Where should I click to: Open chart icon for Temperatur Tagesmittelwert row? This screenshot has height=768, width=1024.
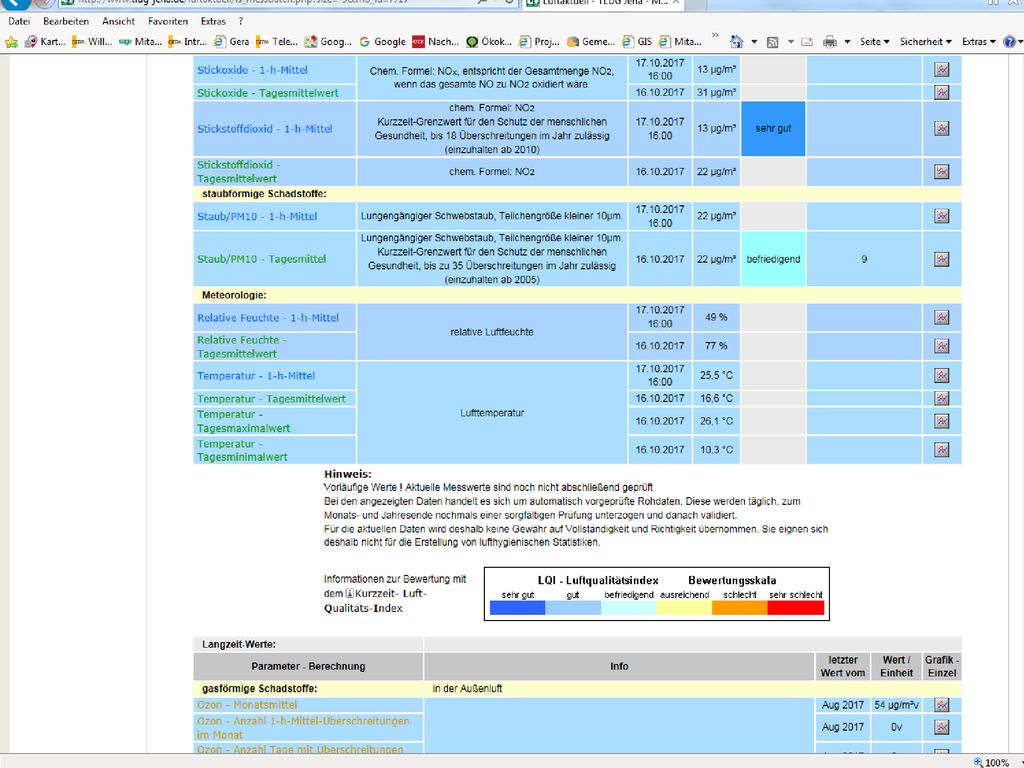941,398
